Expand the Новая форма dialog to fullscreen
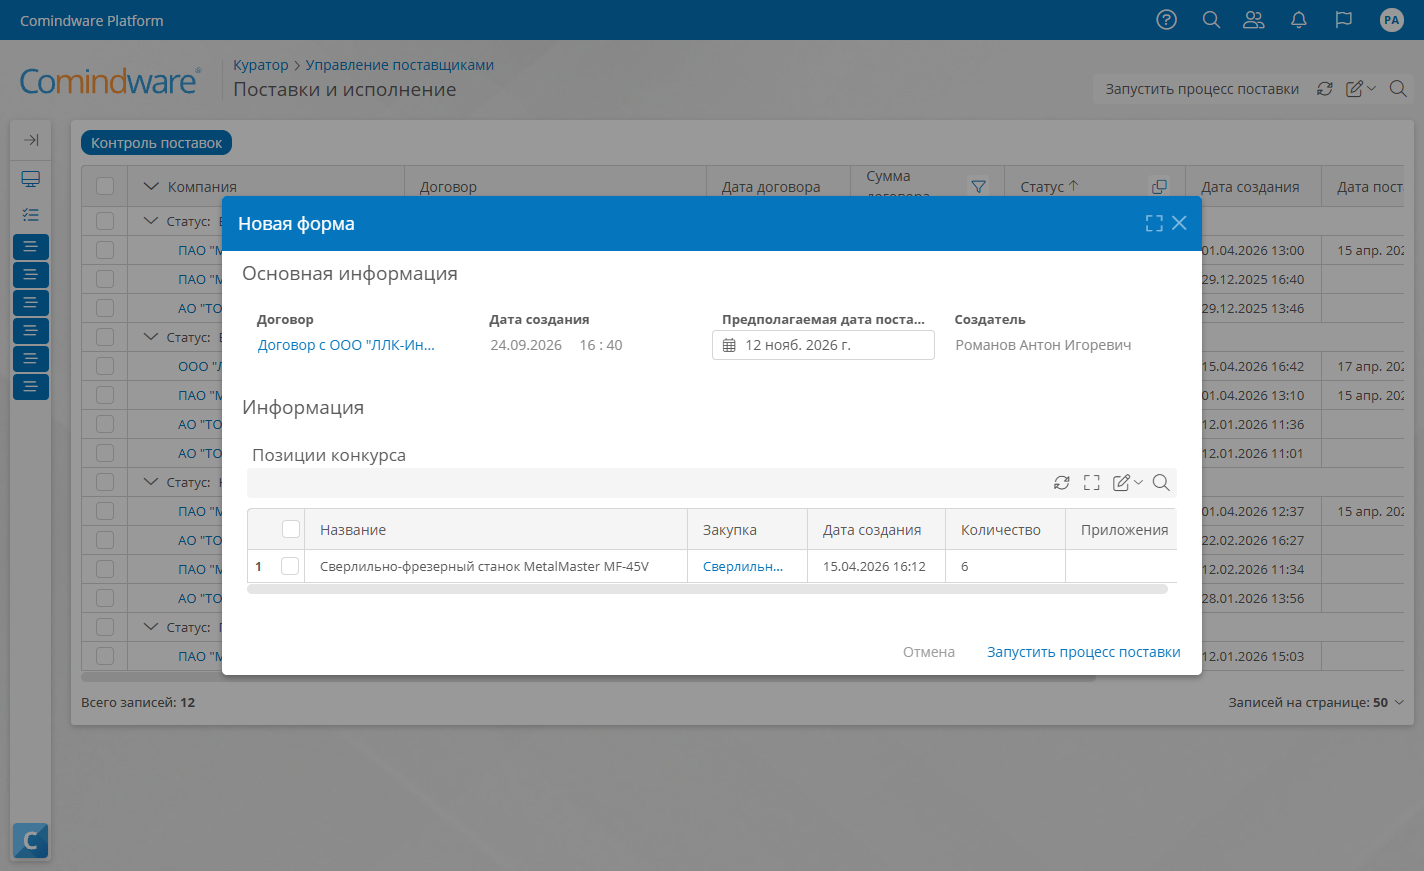The image size is (1424, 871). (1154, 223)
